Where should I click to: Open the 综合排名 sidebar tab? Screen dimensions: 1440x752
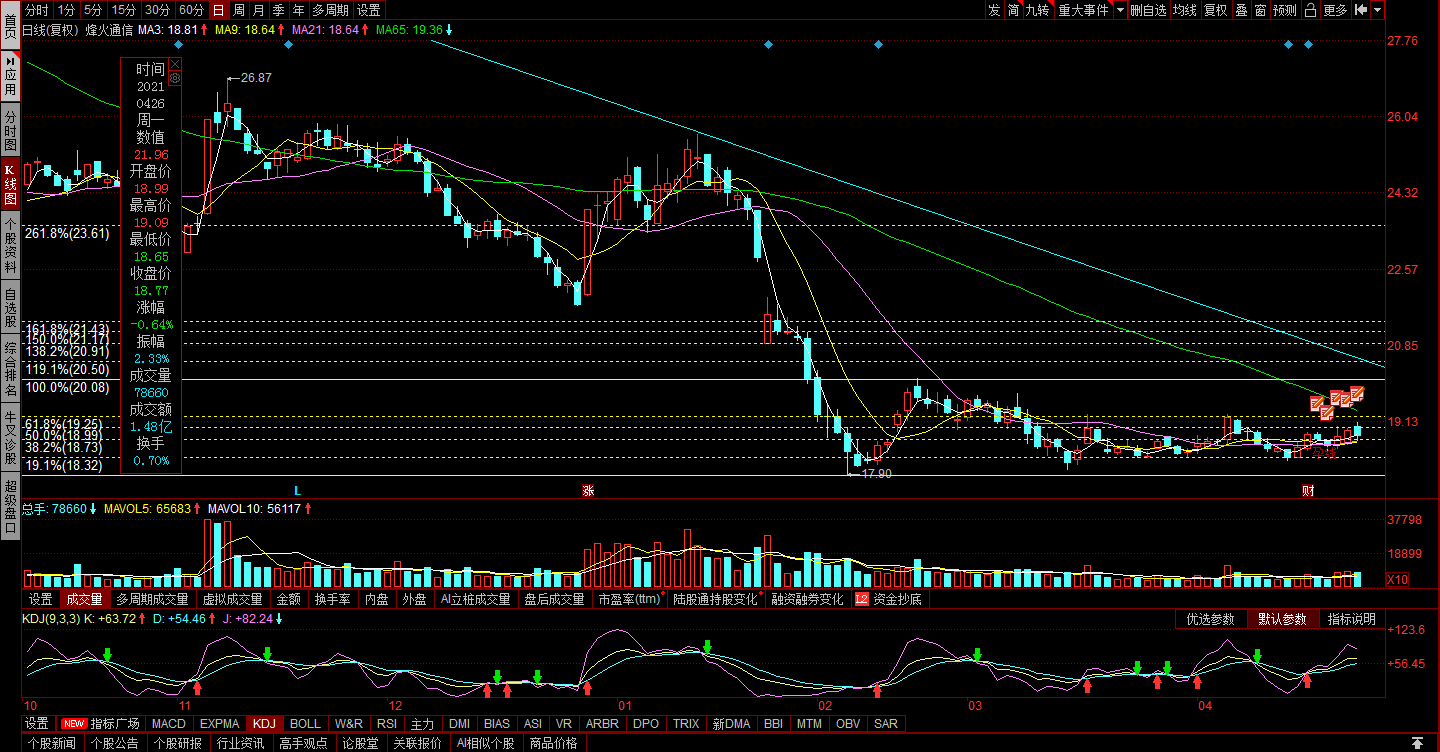(10, 369)
